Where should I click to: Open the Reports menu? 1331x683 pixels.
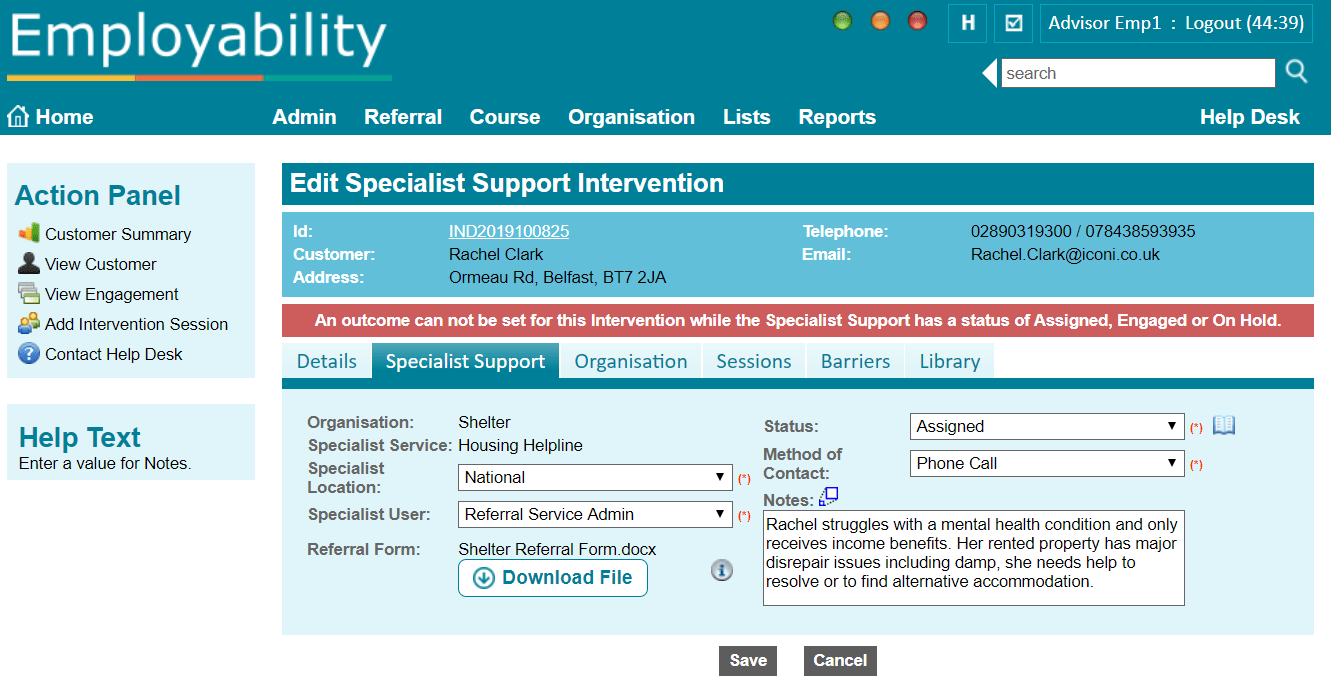coord(837,116)
